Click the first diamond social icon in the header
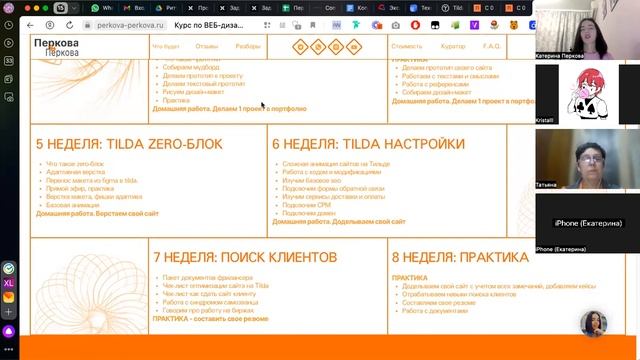The height and width of the screenshot is (360, 640). (x=300, y=47)
